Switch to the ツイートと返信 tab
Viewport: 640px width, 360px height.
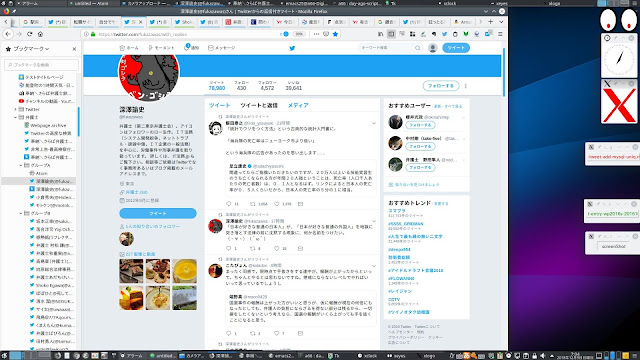click(x=259, y=105)
